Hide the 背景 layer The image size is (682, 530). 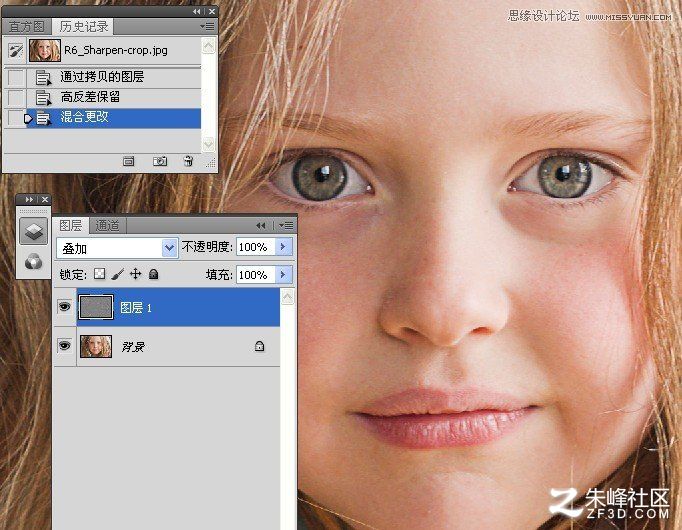(64, 346)
